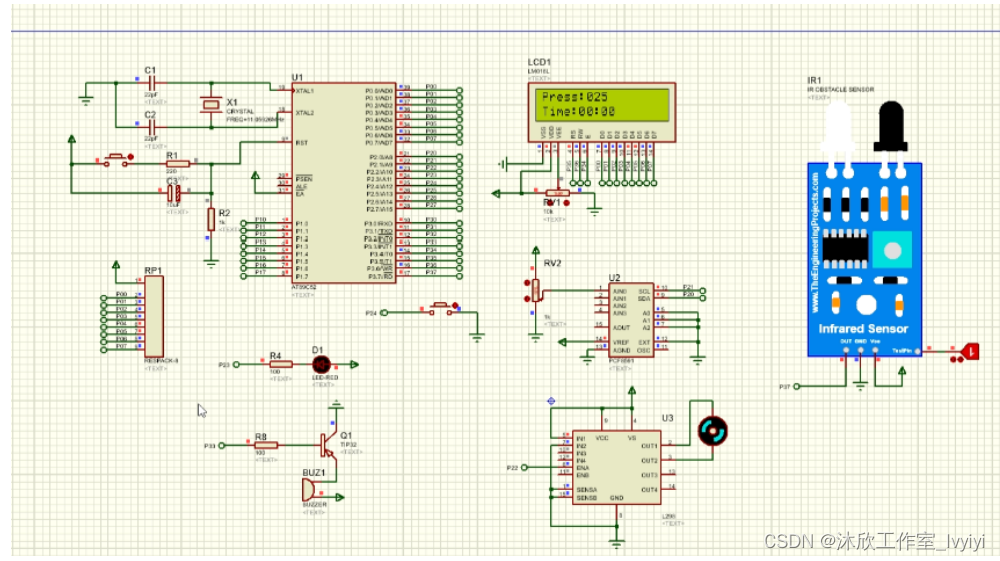The width and height of the screenshot is (1000, 561).
Task: Select resistor R1 in reset circuit
Action: [x=177, y=164]
